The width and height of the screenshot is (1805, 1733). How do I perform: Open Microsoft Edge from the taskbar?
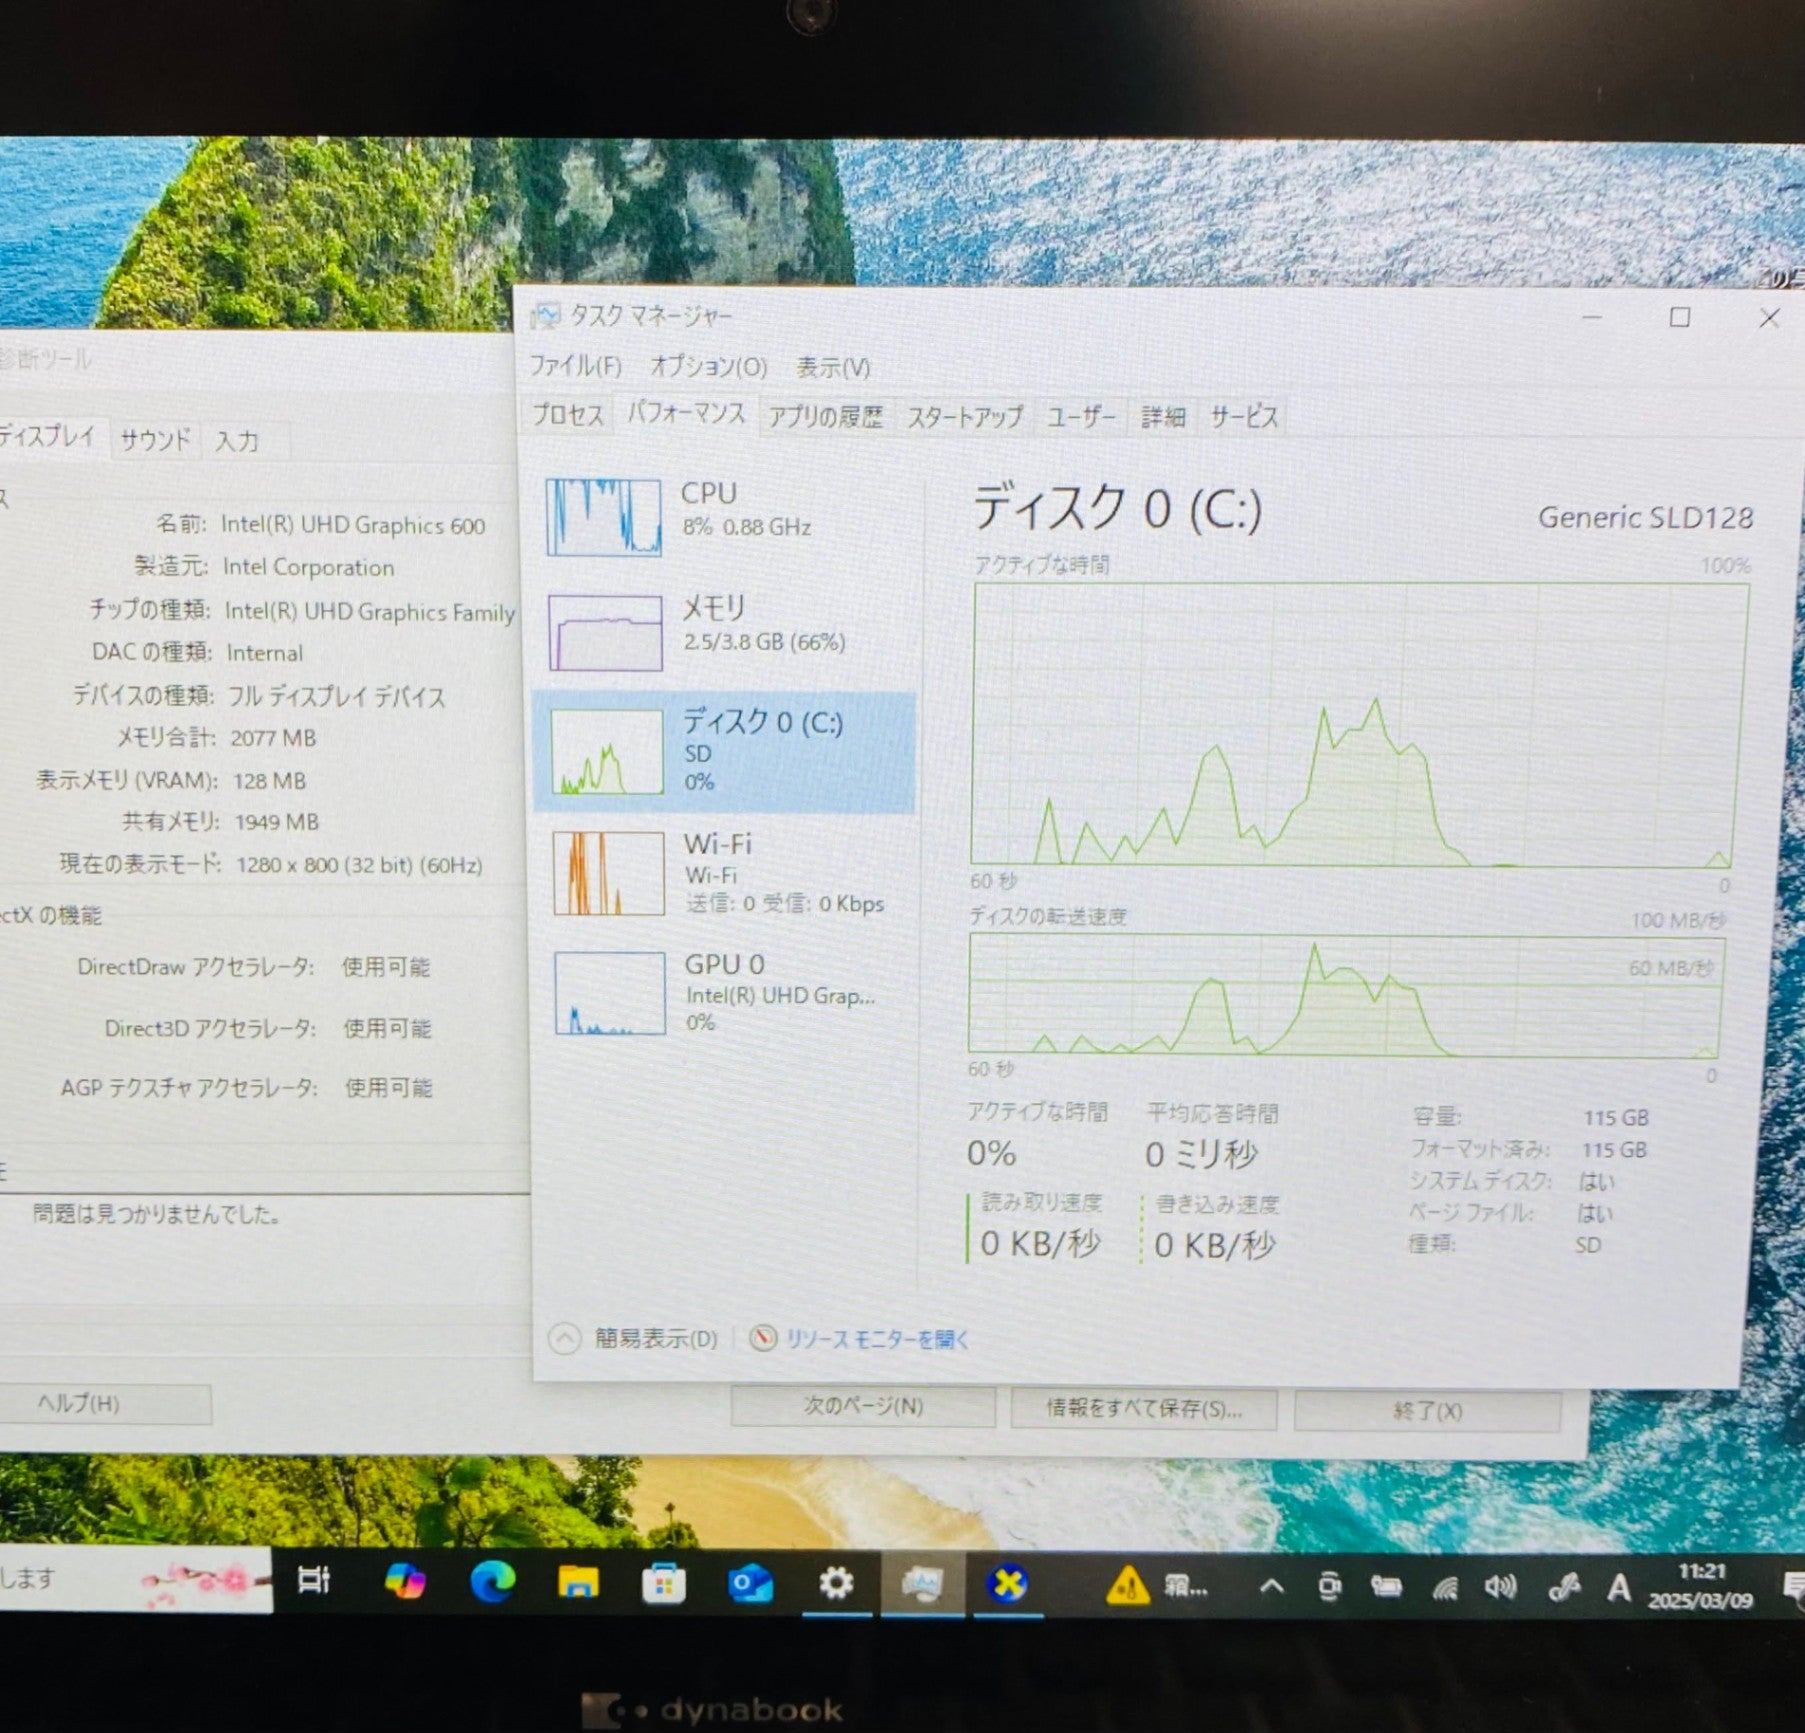click(x=492, y=1582)
